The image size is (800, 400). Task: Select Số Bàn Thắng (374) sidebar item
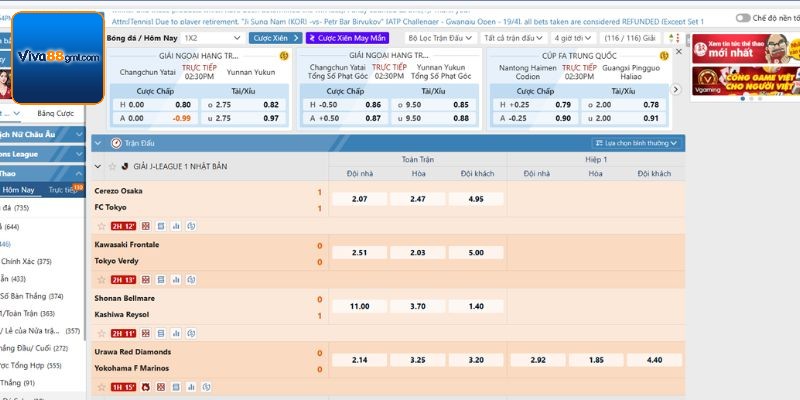coord(32,296)
